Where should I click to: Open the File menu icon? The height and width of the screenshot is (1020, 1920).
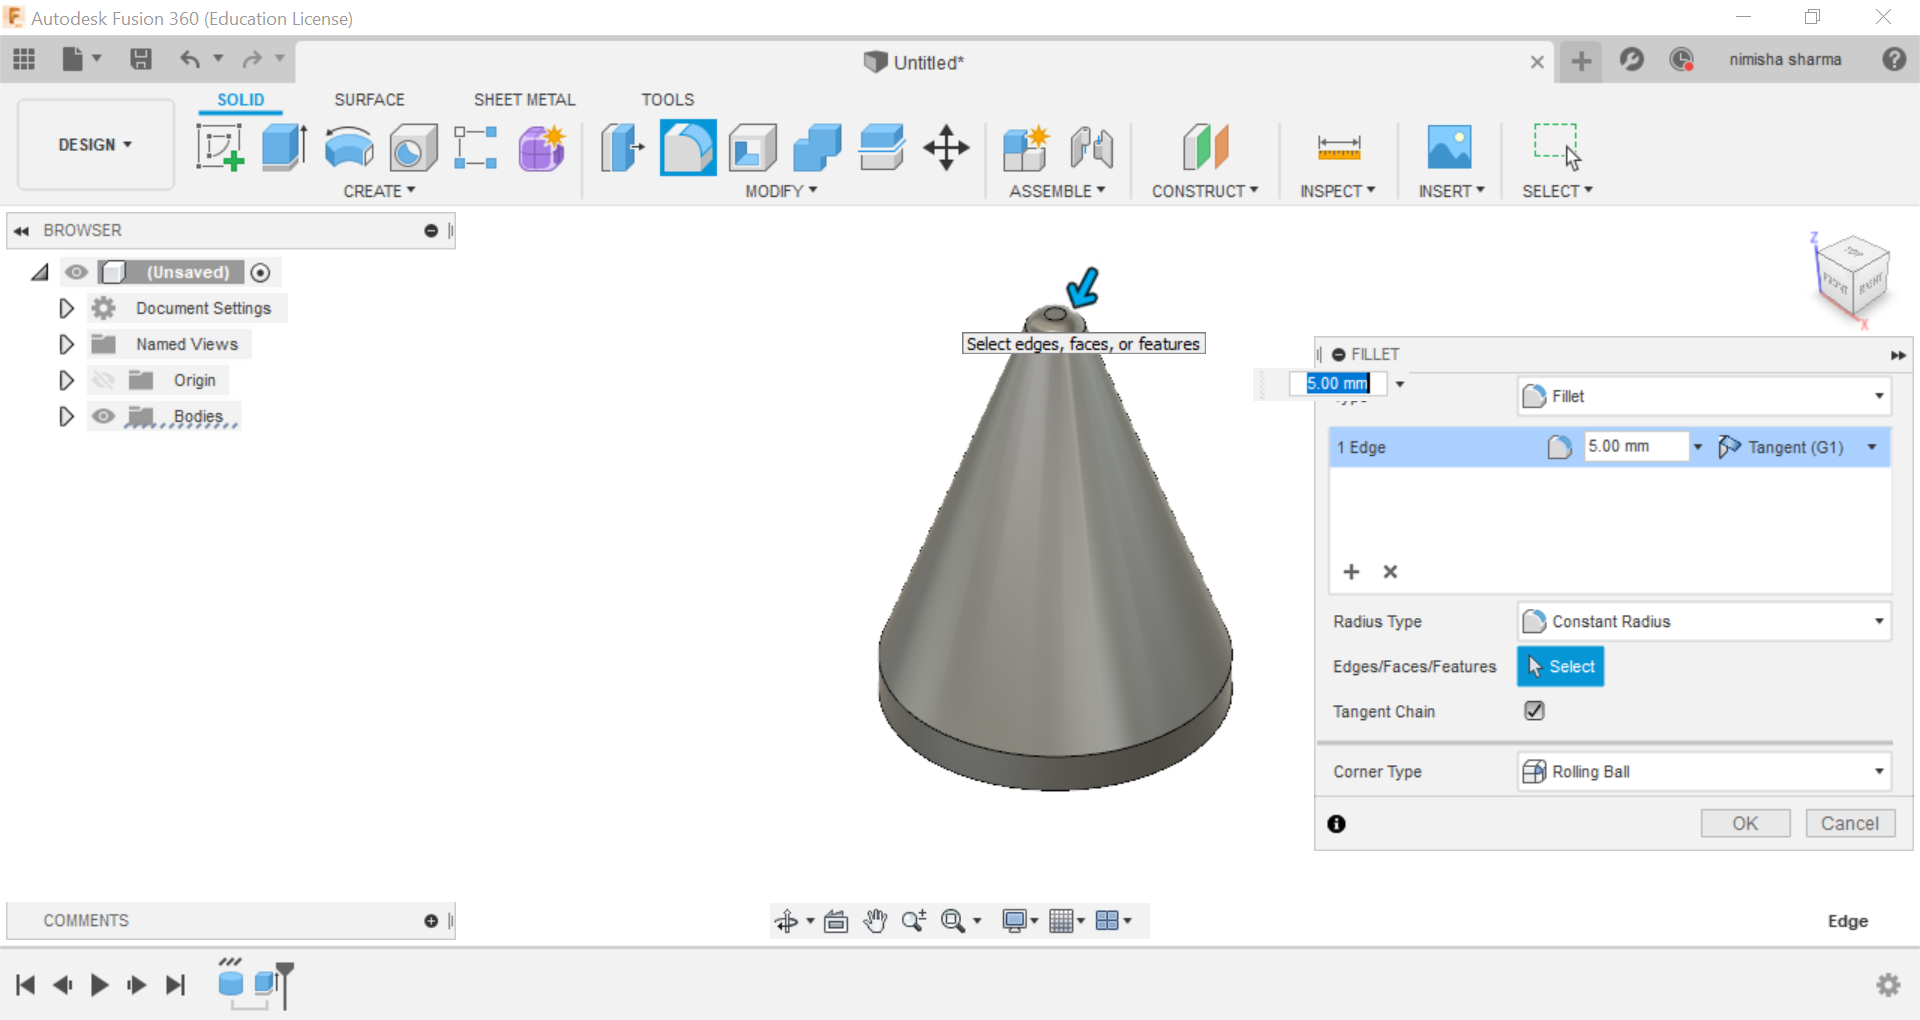click(x=73, y=60)
